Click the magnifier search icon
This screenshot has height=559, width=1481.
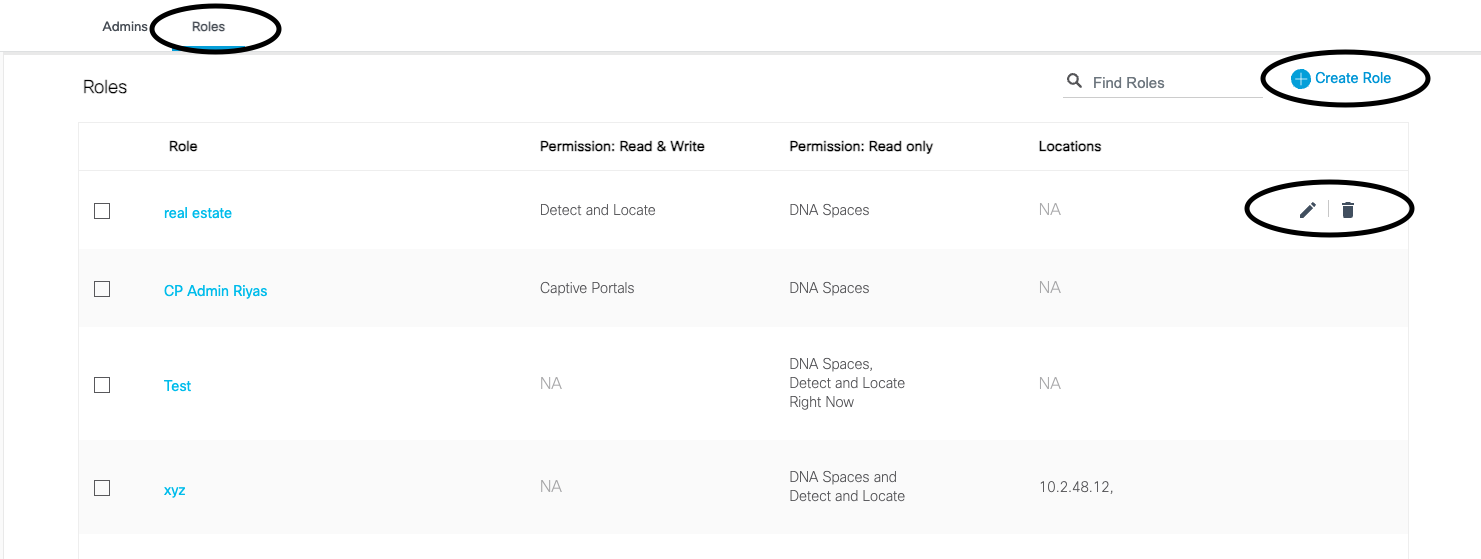[1075, 81]
